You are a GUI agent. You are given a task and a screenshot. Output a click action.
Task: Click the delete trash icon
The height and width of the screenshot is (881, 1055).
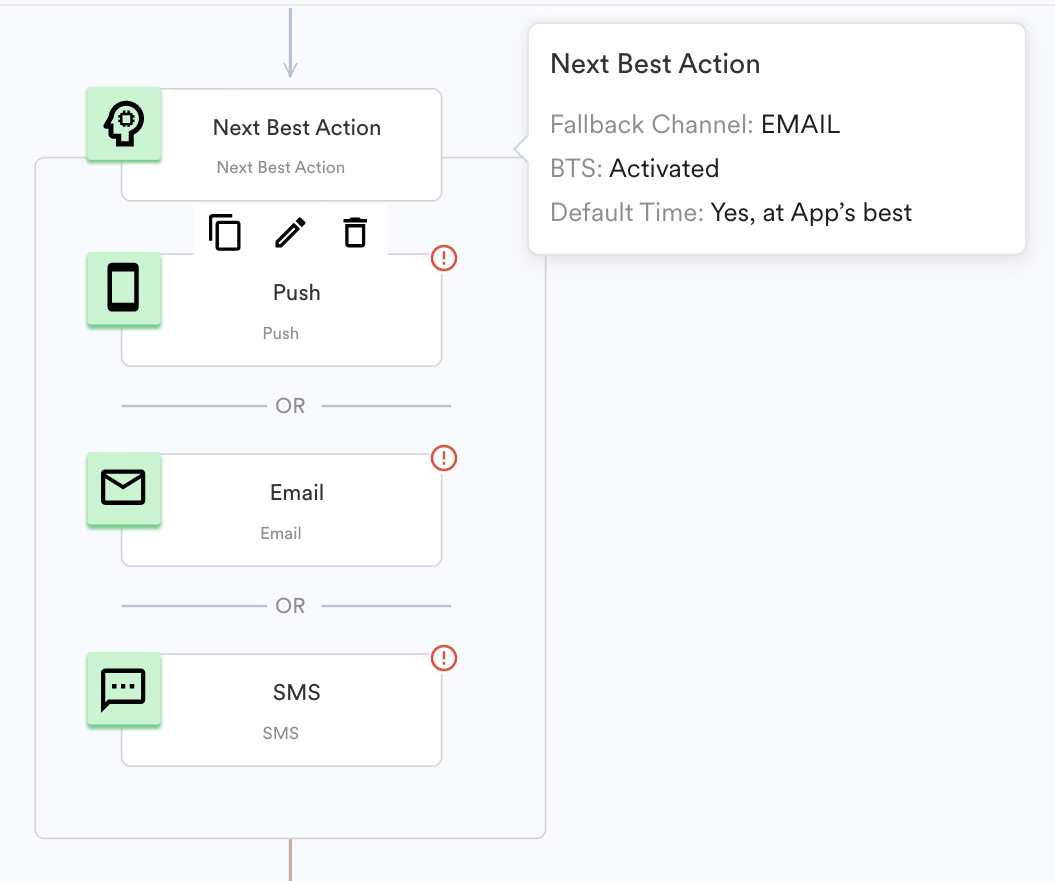pyautogui.click(x=354, y=232)
